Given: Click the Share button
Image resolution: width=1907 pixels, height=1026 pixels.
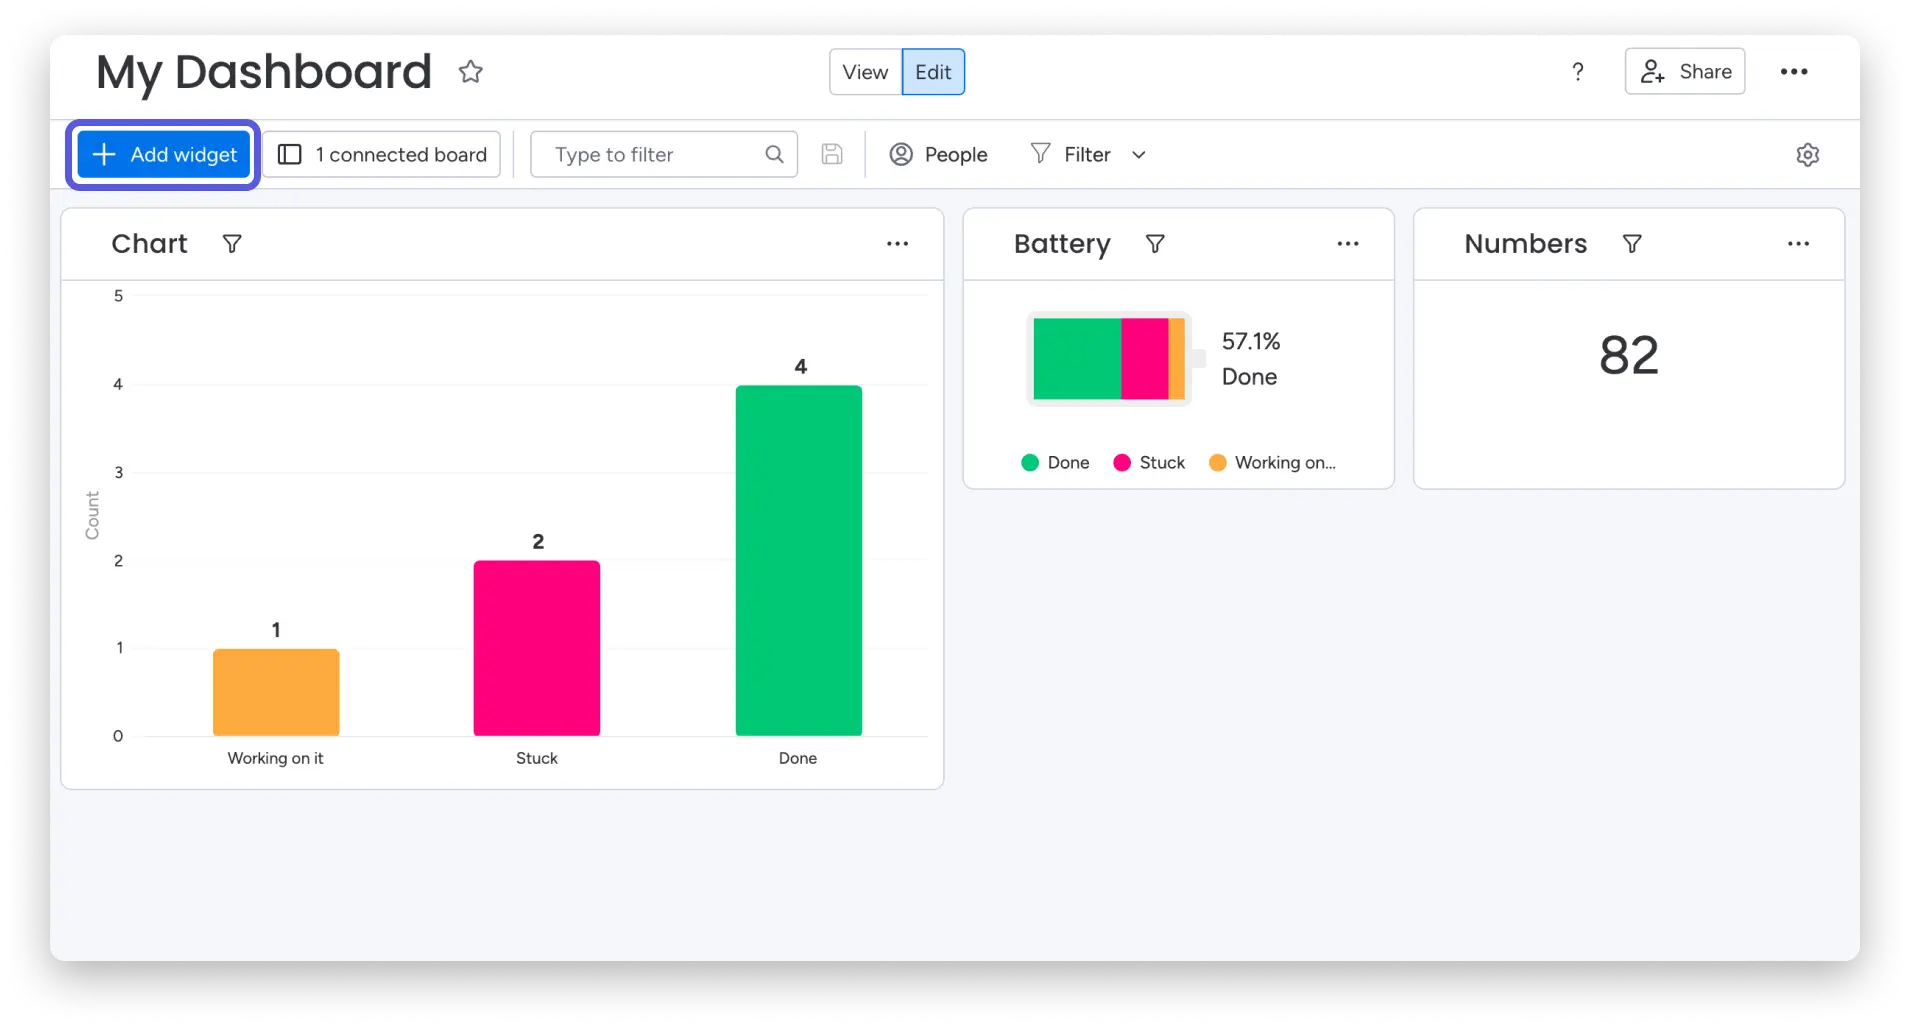Looking at the screenshot, I should [x=1685, y=72].
